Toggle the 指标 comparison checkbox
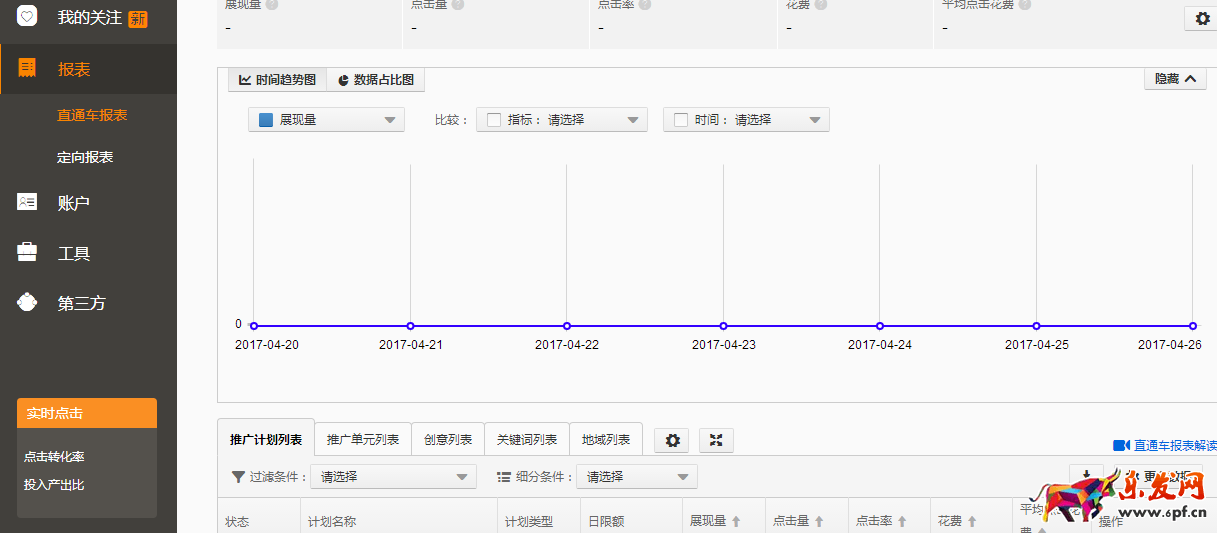 click(x=493, y=120)
